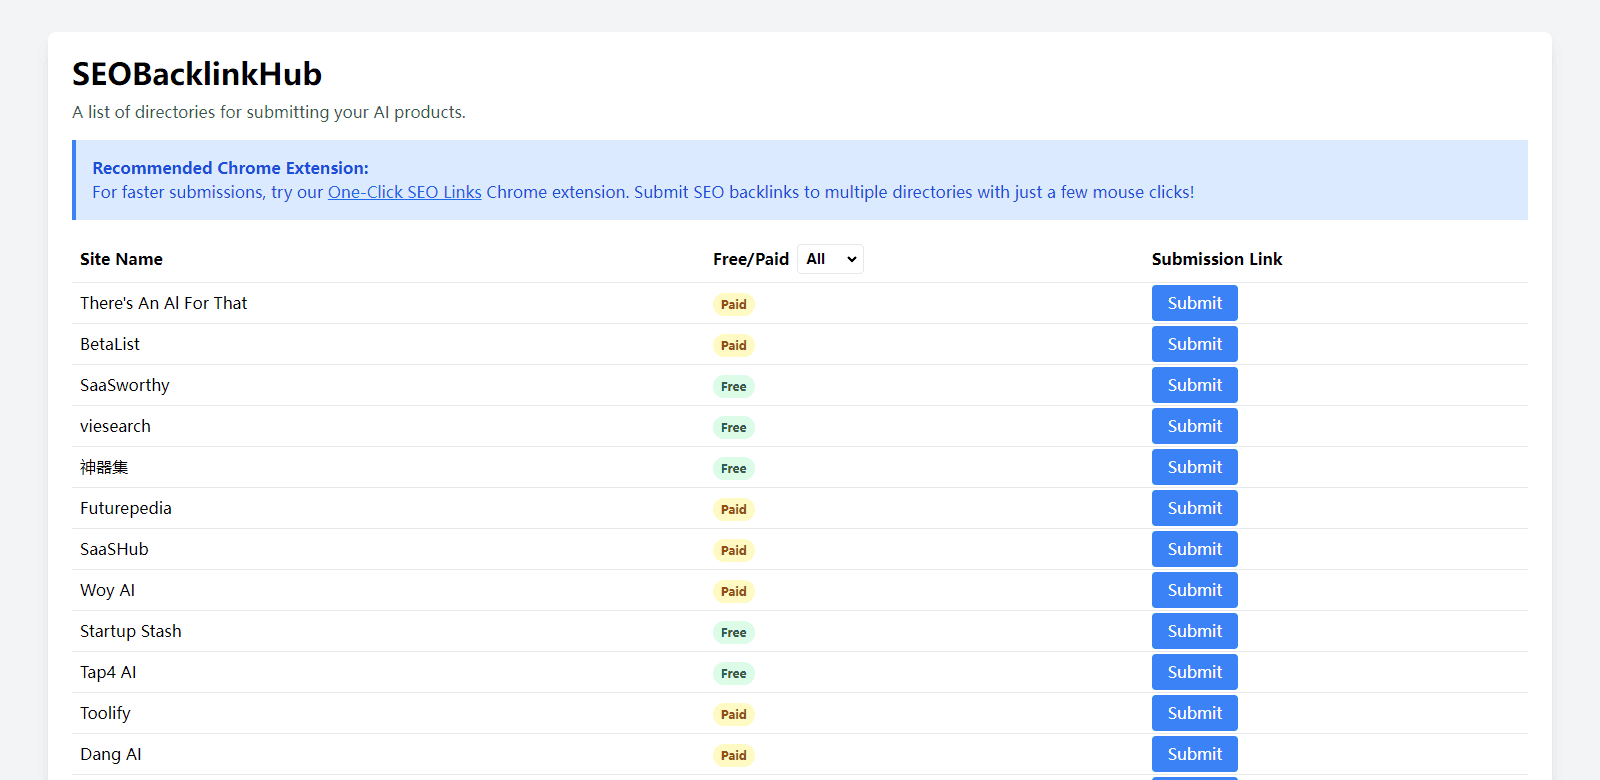Viewport: 1600px width, 780px height.
Task: Click the Toolify site name
Action: pyautogui.click(x=105, y=713)
